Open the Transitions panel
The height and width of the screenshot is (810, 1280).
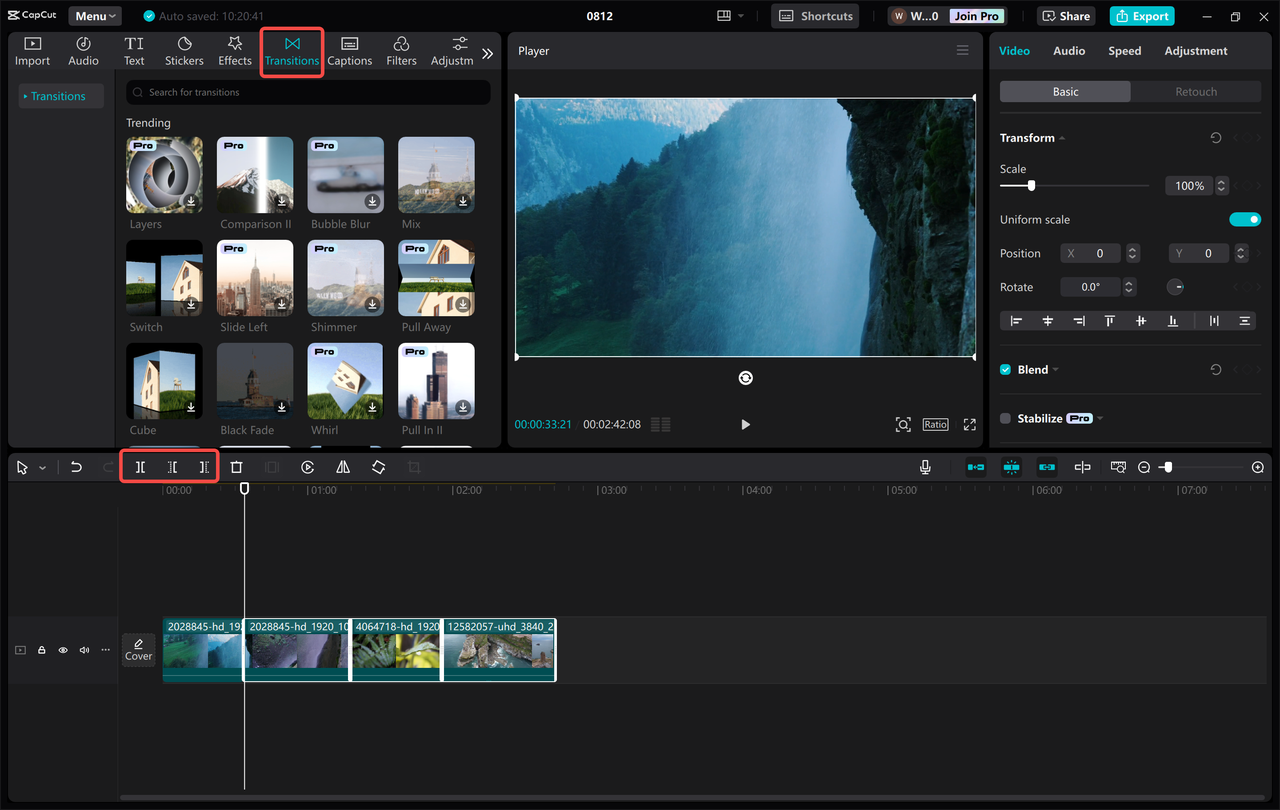[x=291, y=52]
